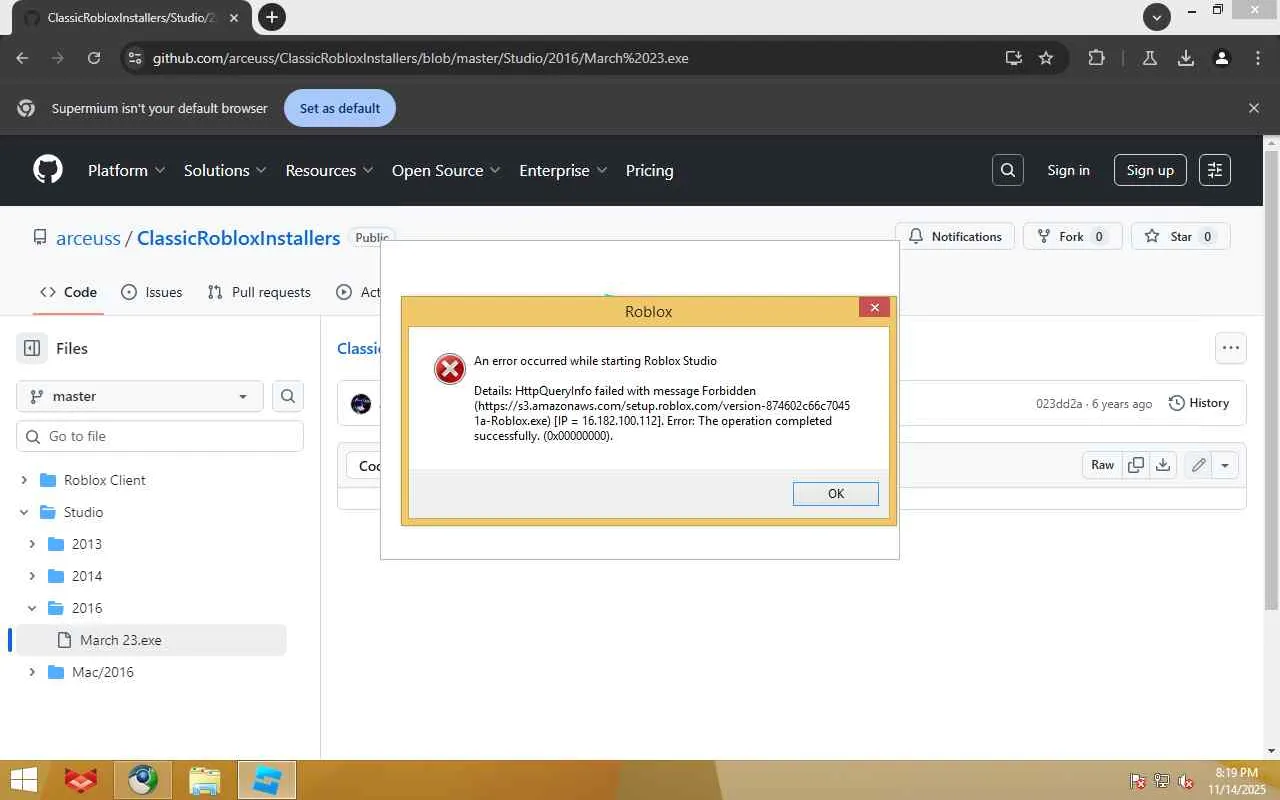Switch to the Pull requests tab

click(259, 292)
